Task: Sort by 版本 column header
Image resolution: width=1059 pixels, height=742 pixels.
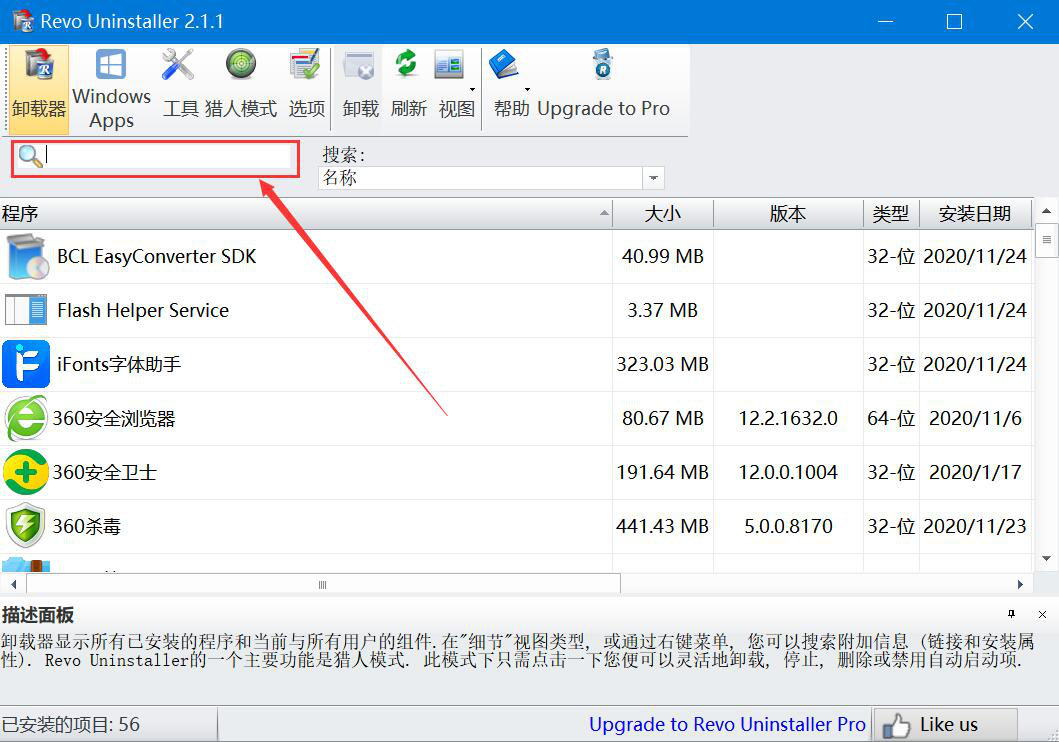Action: coord(787,214)
